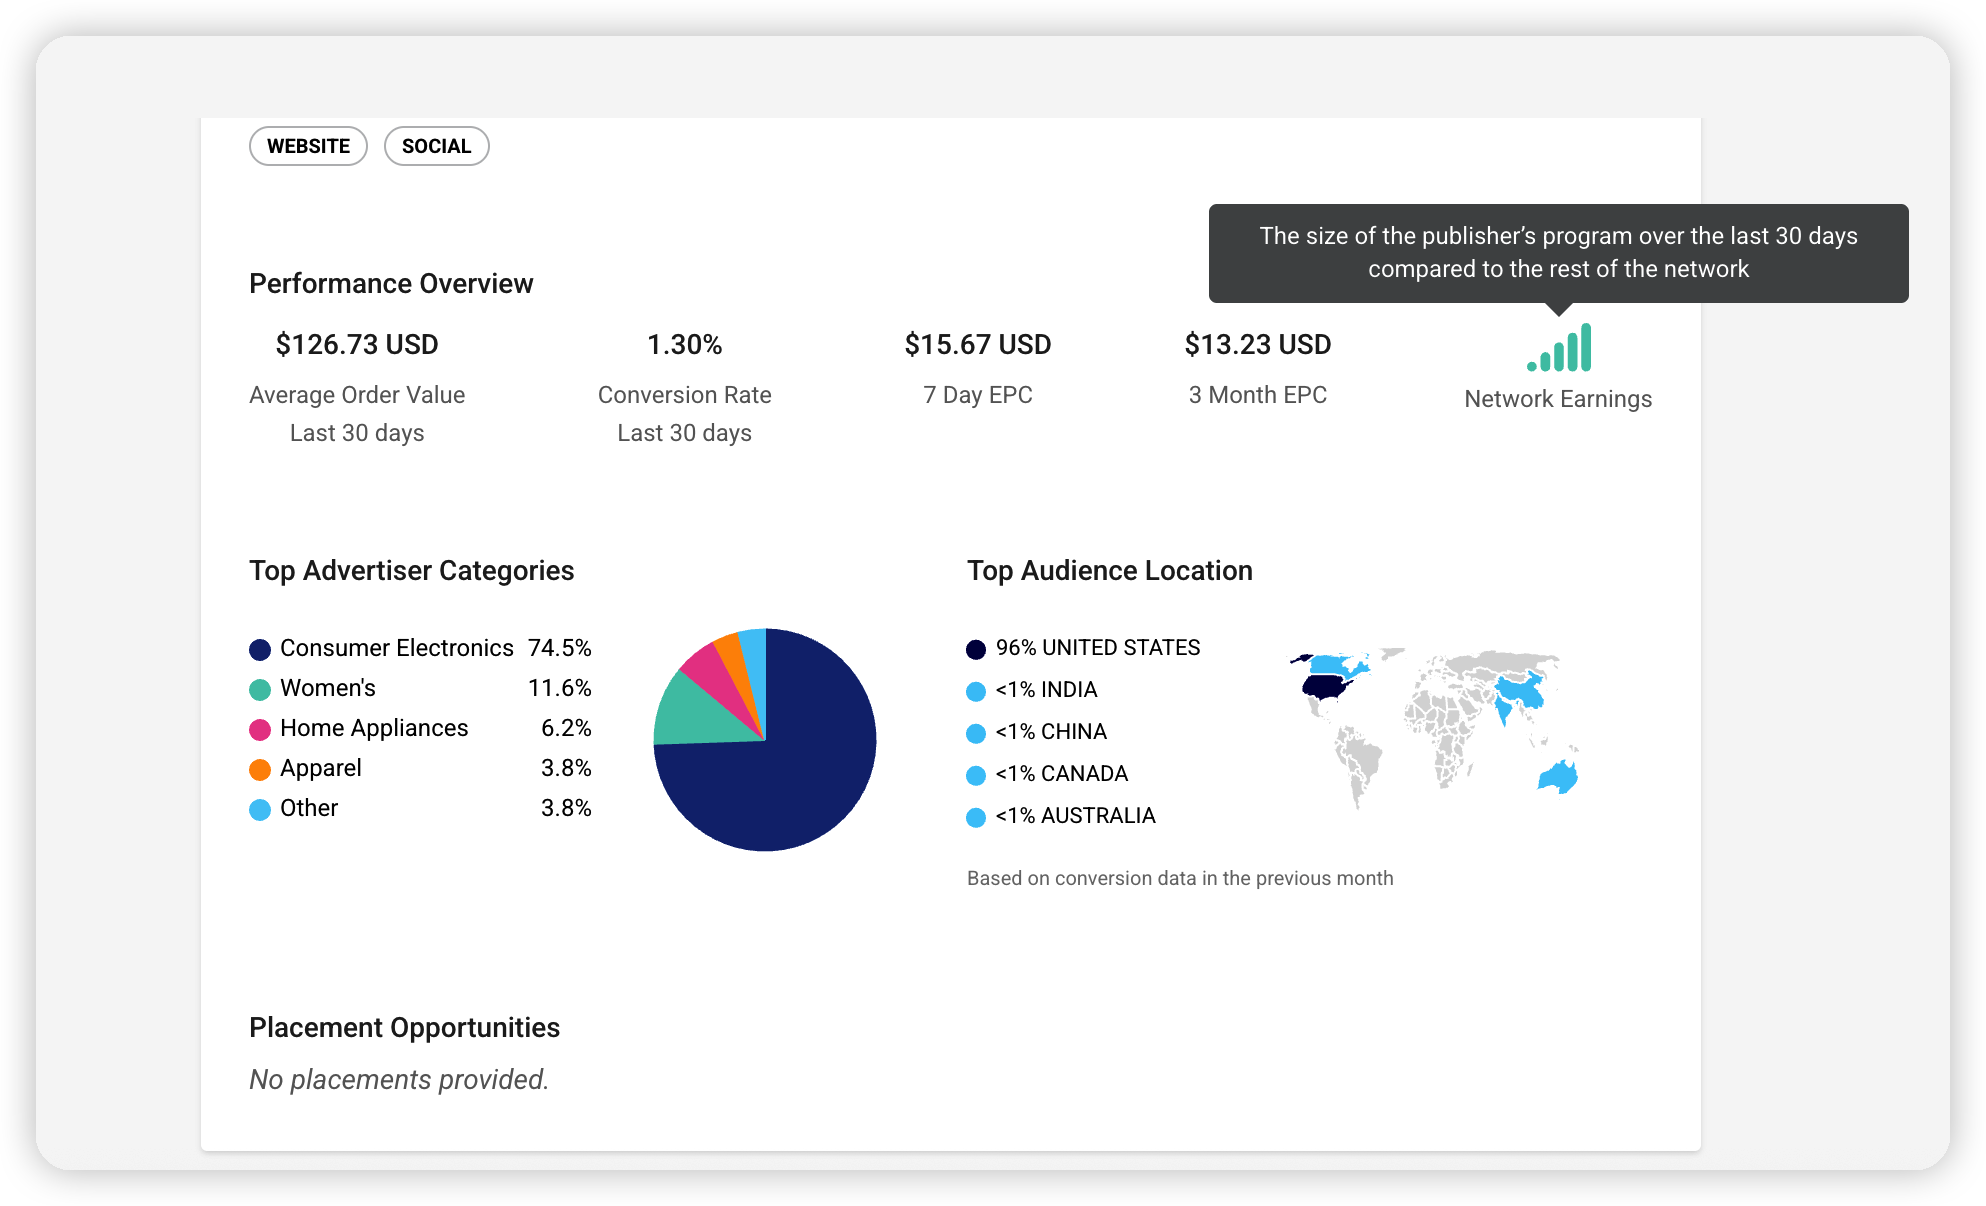Click the Apparel orange legend dot
1986x1206 pixels.
[260, 770]
